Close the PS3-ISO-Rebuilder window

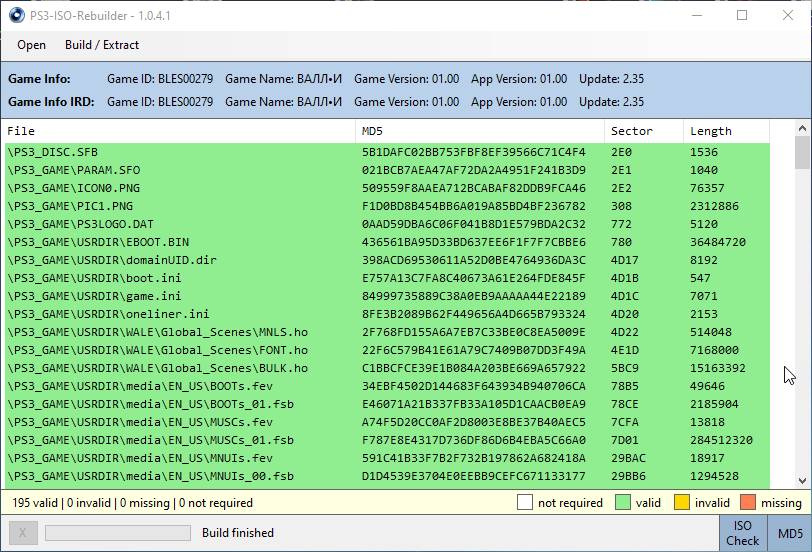pos(788,16)
